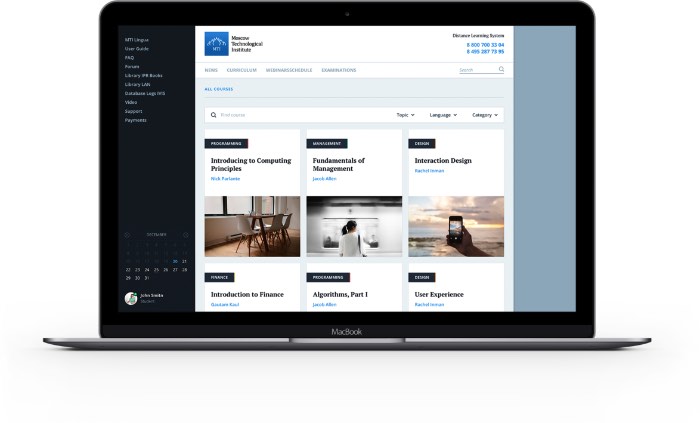Viewport: 700px width, 423px height.
Task: Click the search magnifier icon in the header
Action: point(501,70)
